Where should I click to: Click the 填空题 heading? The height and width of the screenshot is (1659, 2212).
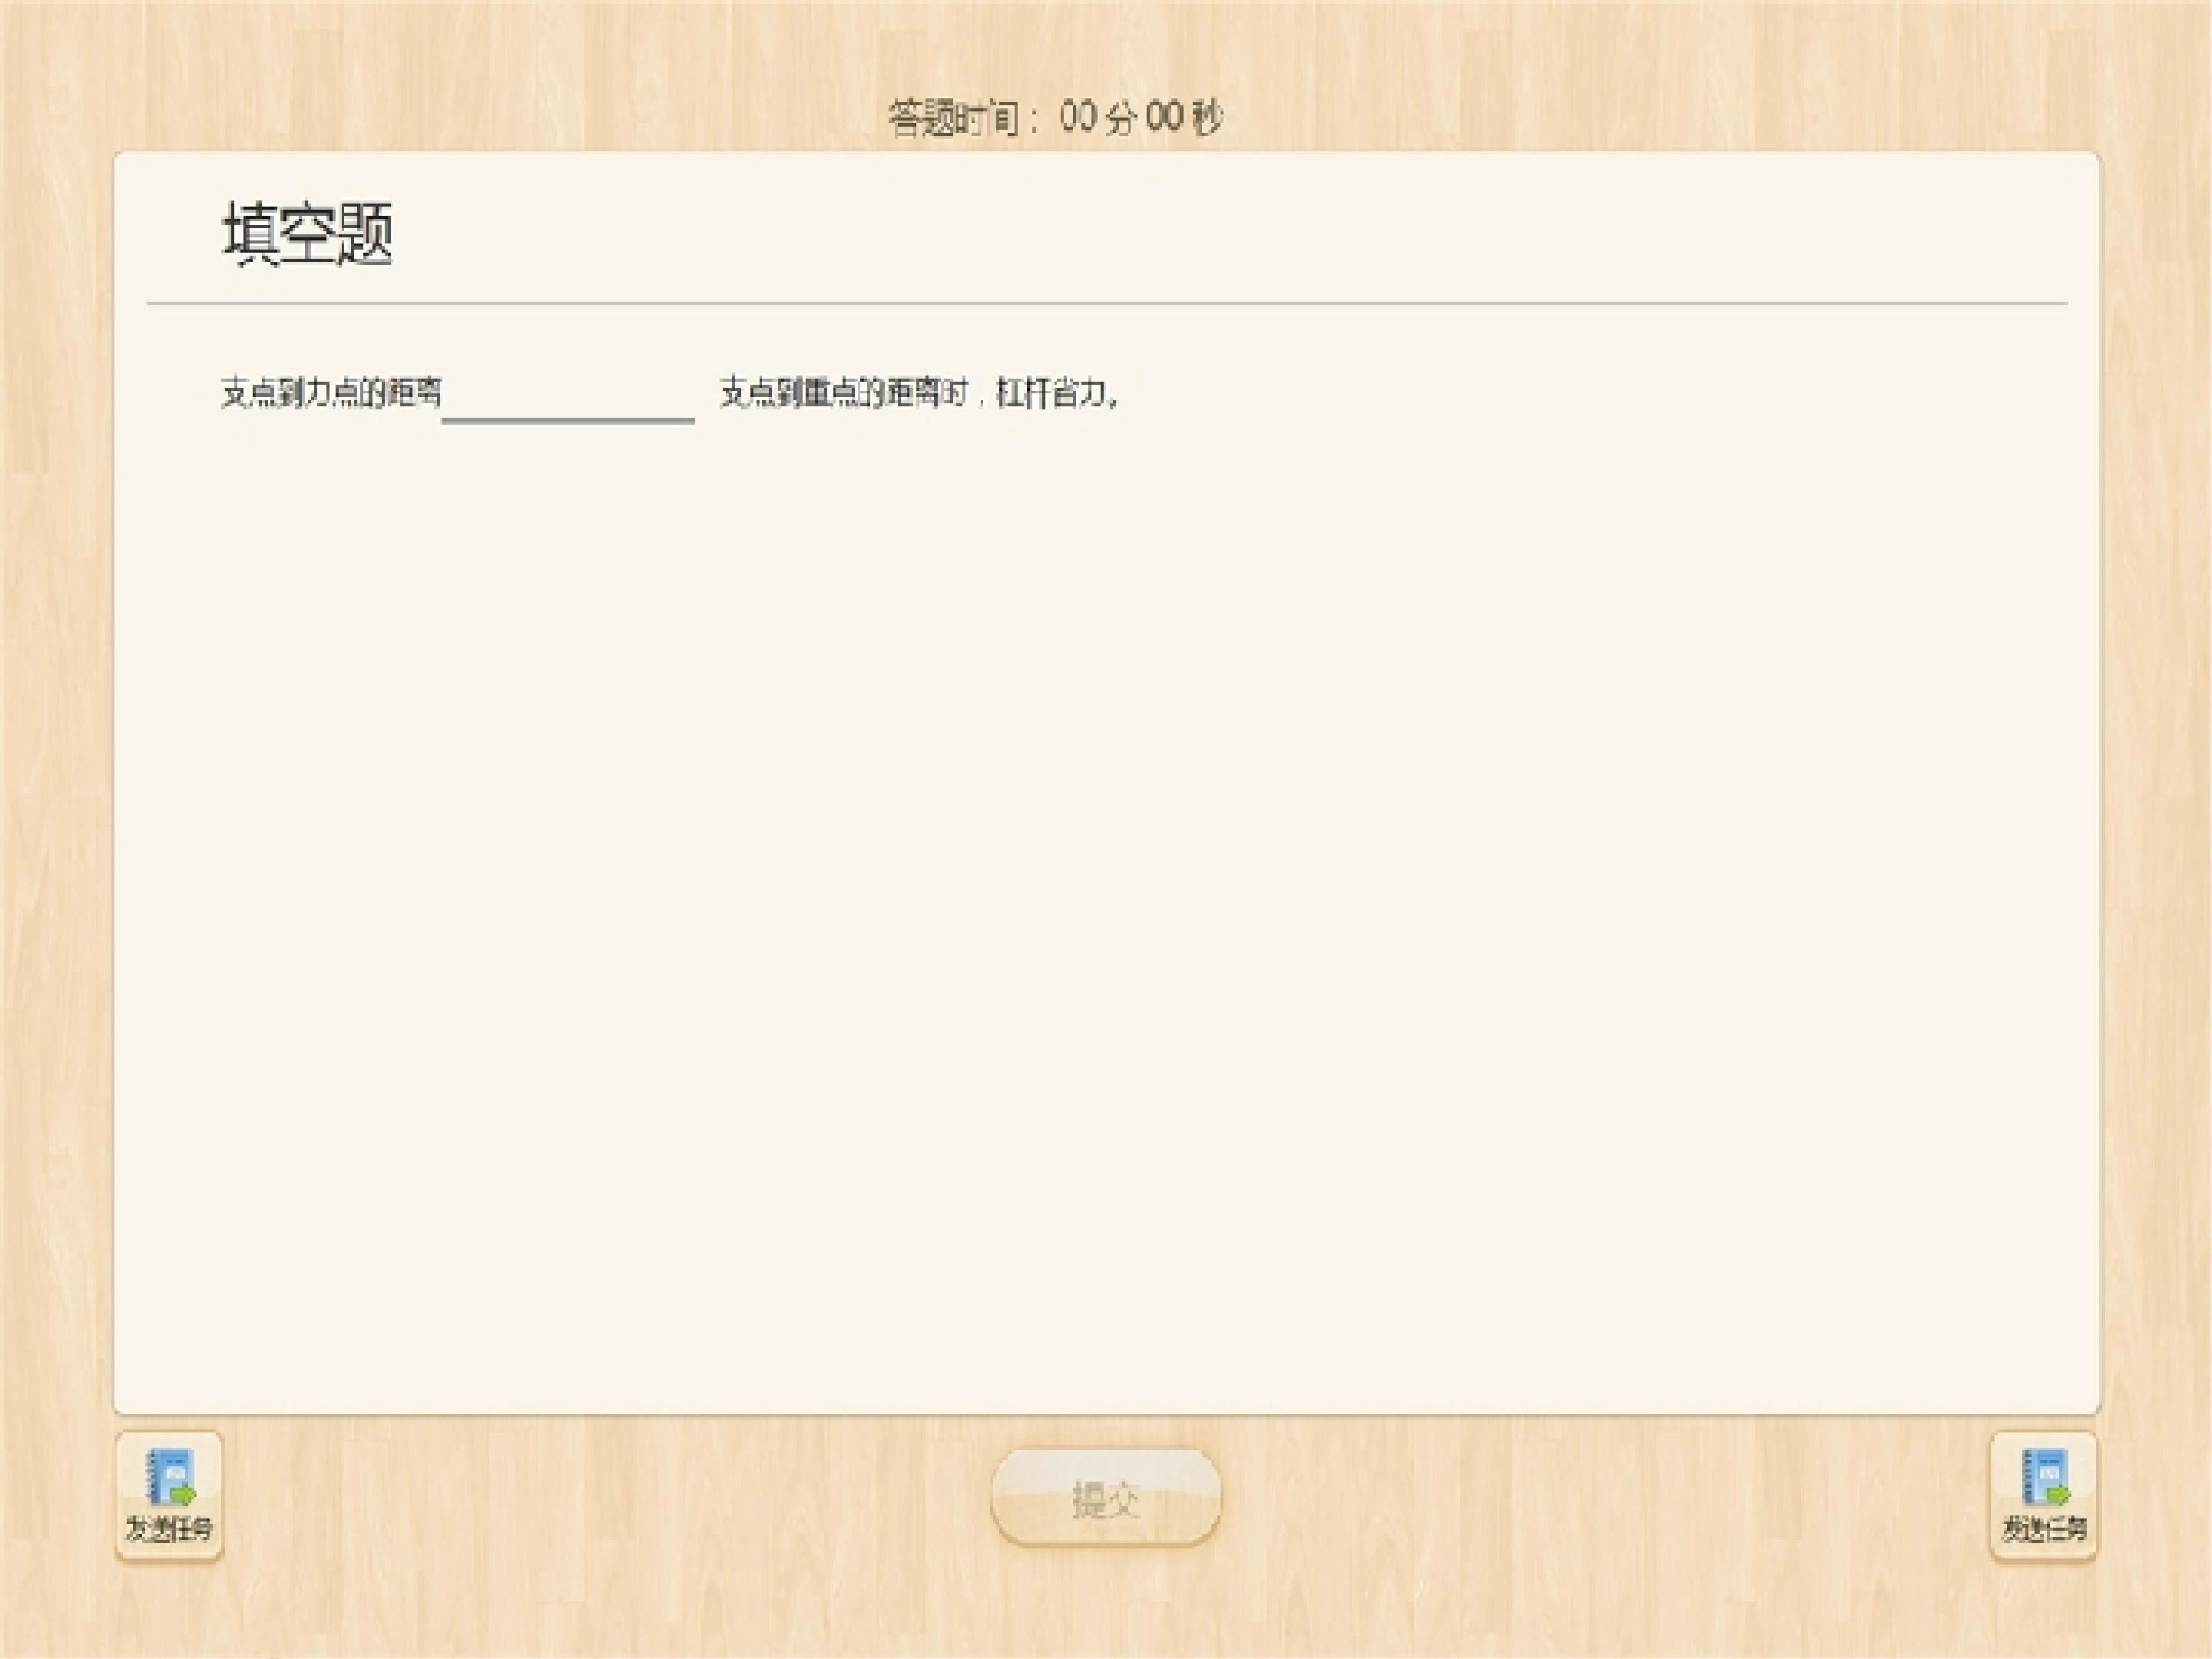coord(307,233)
